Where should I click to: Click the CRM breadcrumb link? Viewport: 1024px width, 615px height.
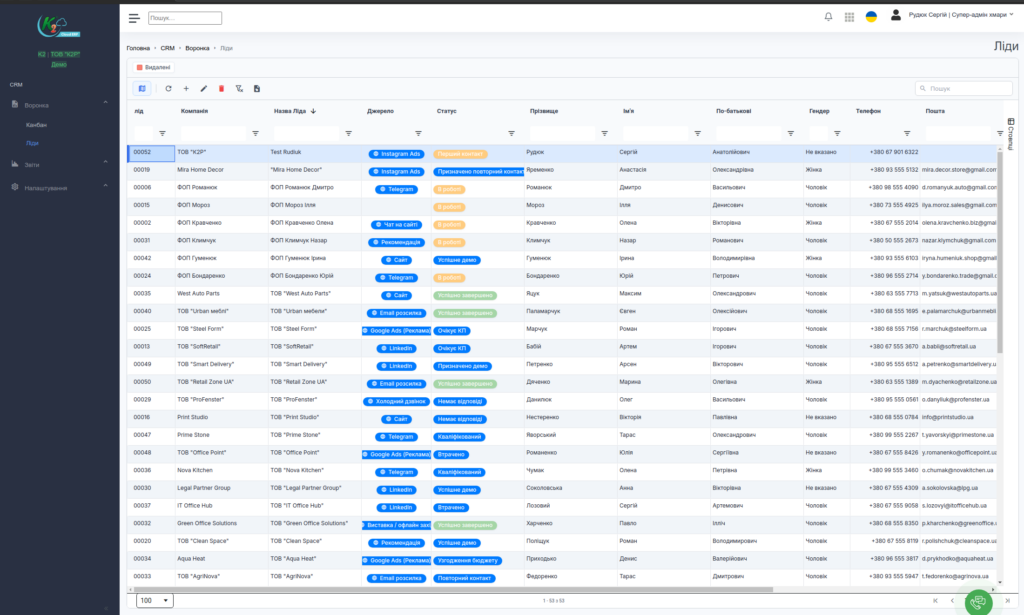167,48
